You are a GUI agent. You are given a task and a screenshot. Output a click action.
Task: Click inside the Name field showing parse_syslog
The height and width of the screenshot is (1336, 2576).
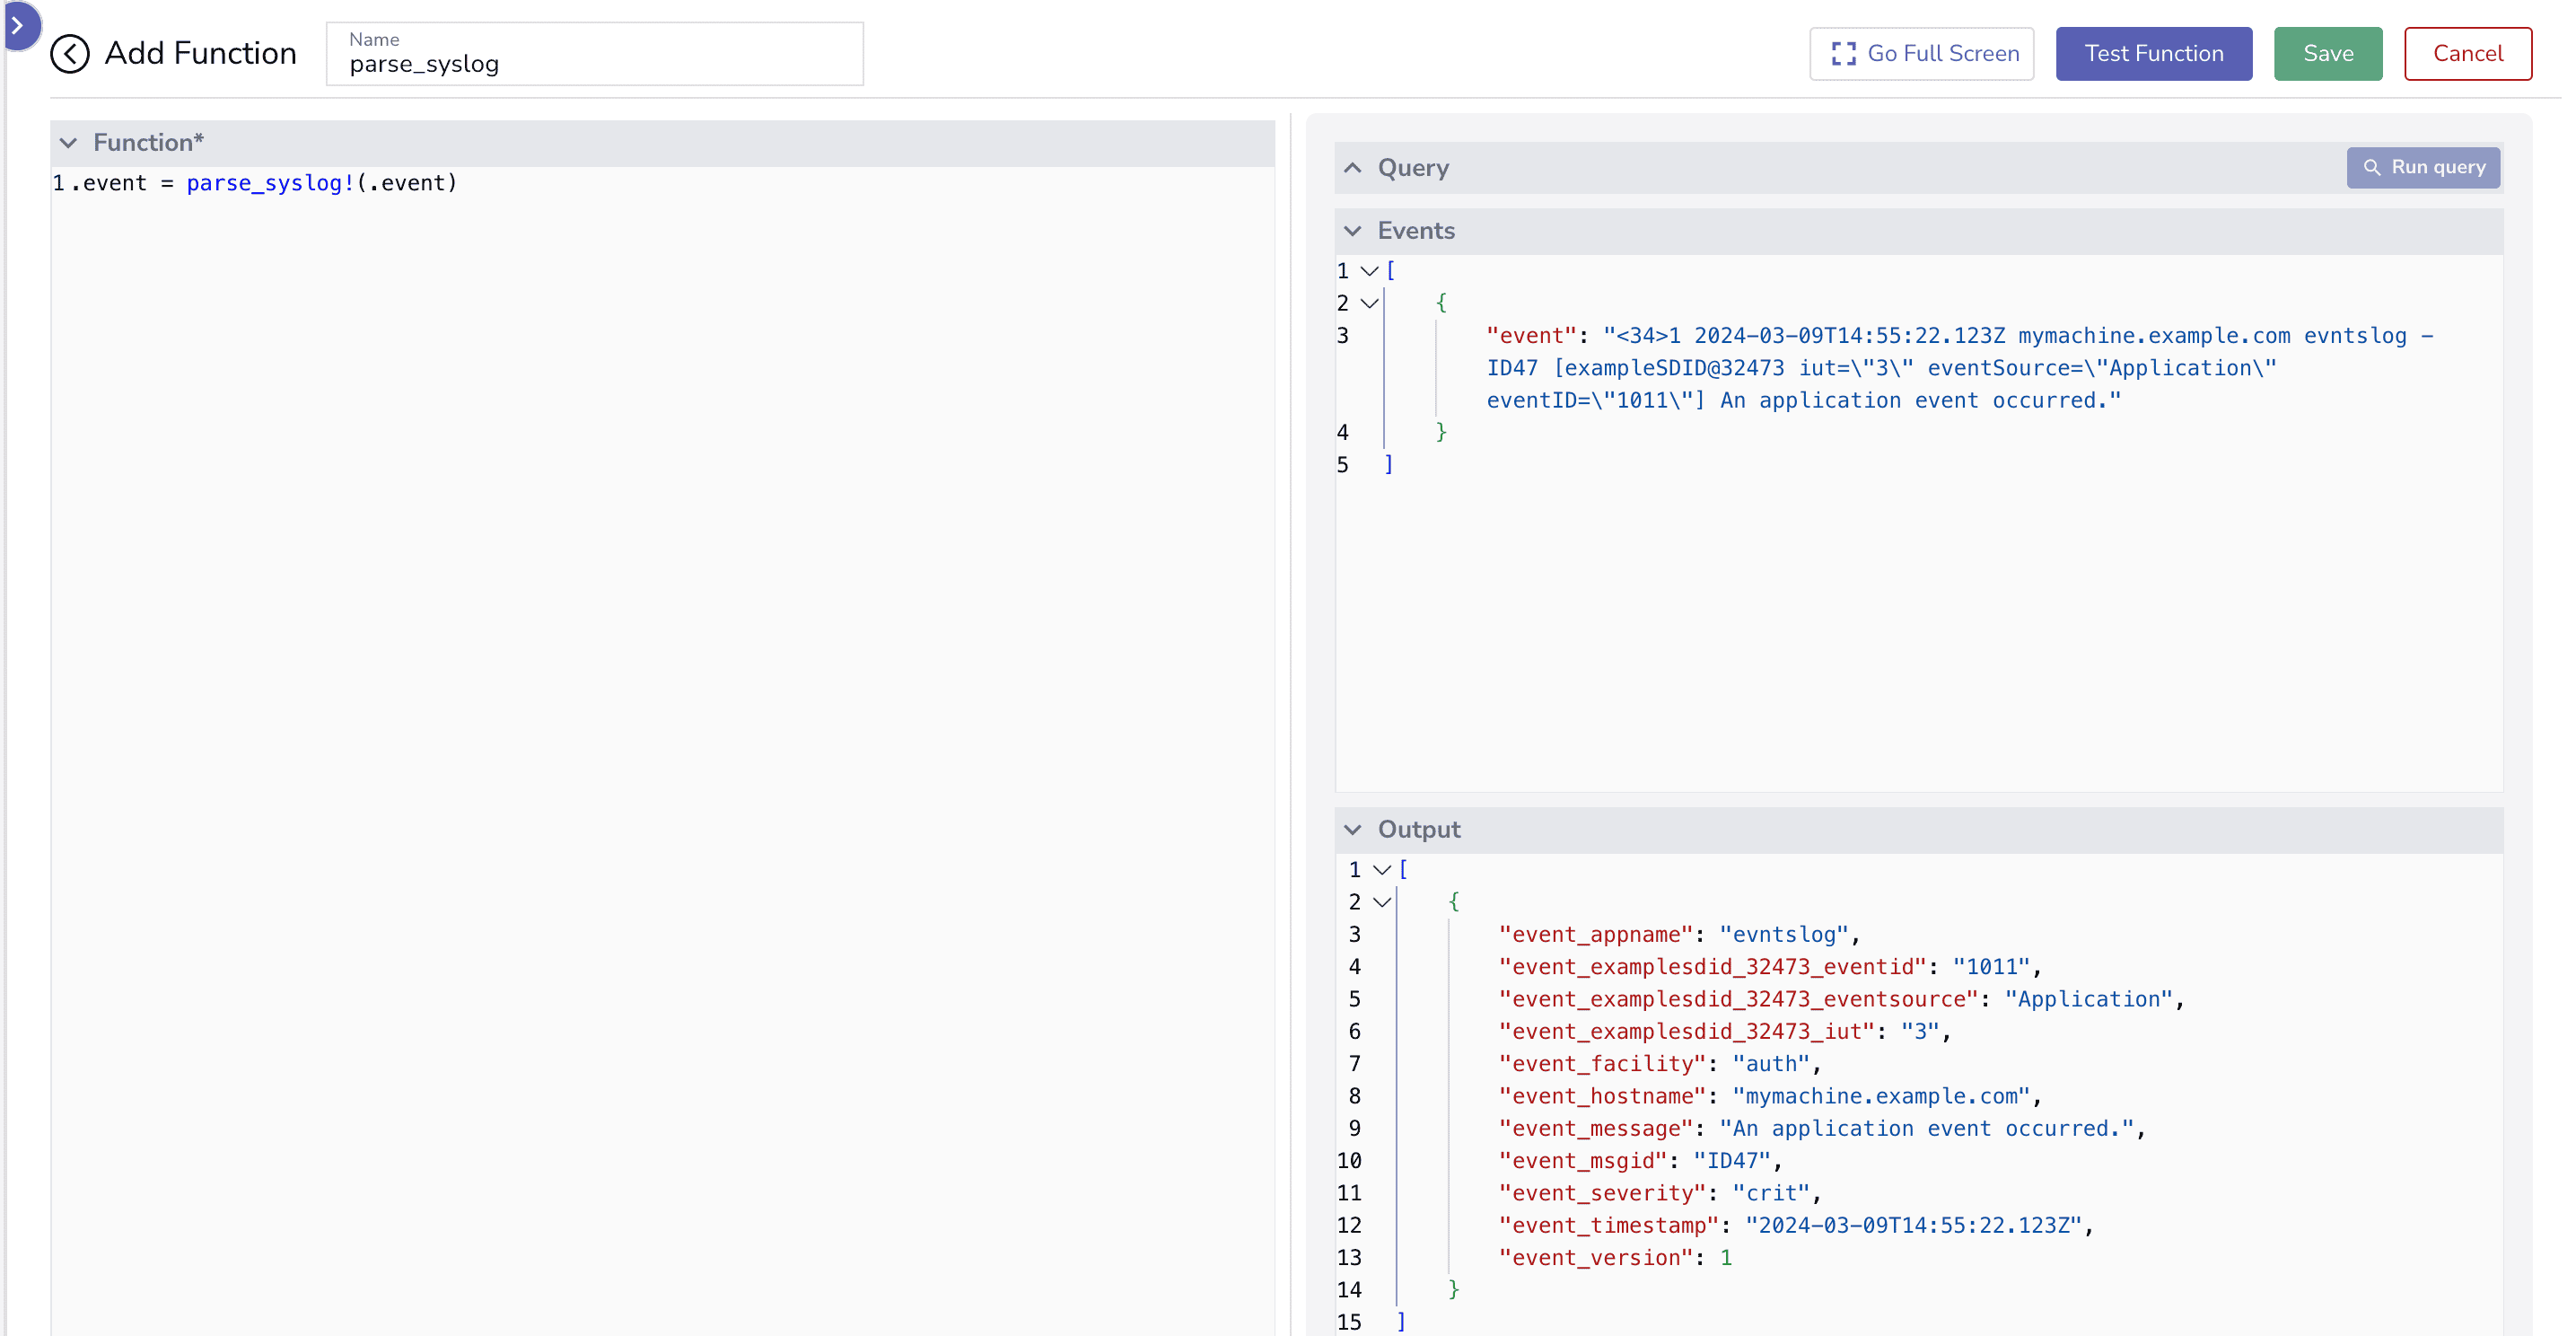[x=594, y=63]
